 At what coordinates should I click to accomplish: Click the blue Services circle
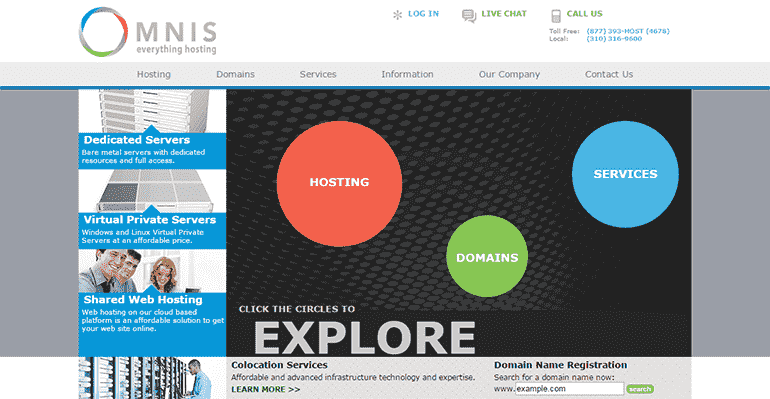pyautogui.click(x=625, y=174)
